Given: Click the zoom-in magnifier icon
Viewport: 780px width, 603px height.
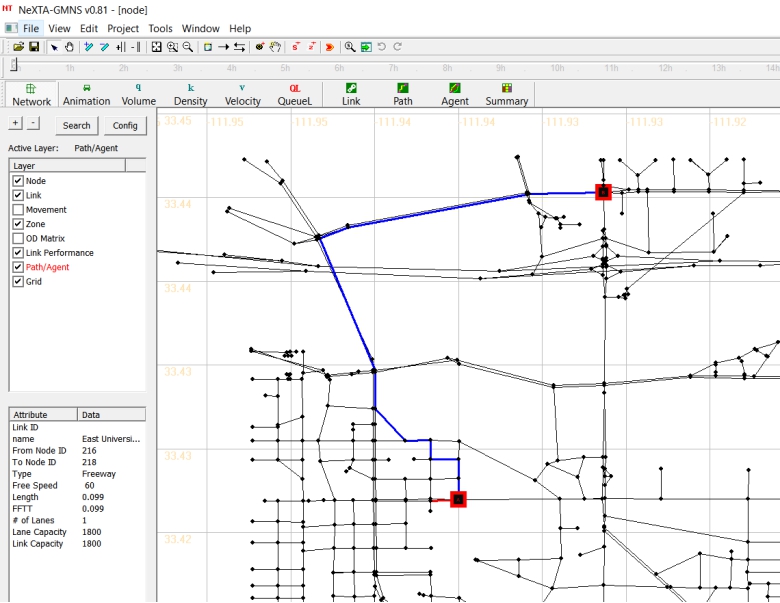Looking at the screenshot, I should [x=173, y=47].
